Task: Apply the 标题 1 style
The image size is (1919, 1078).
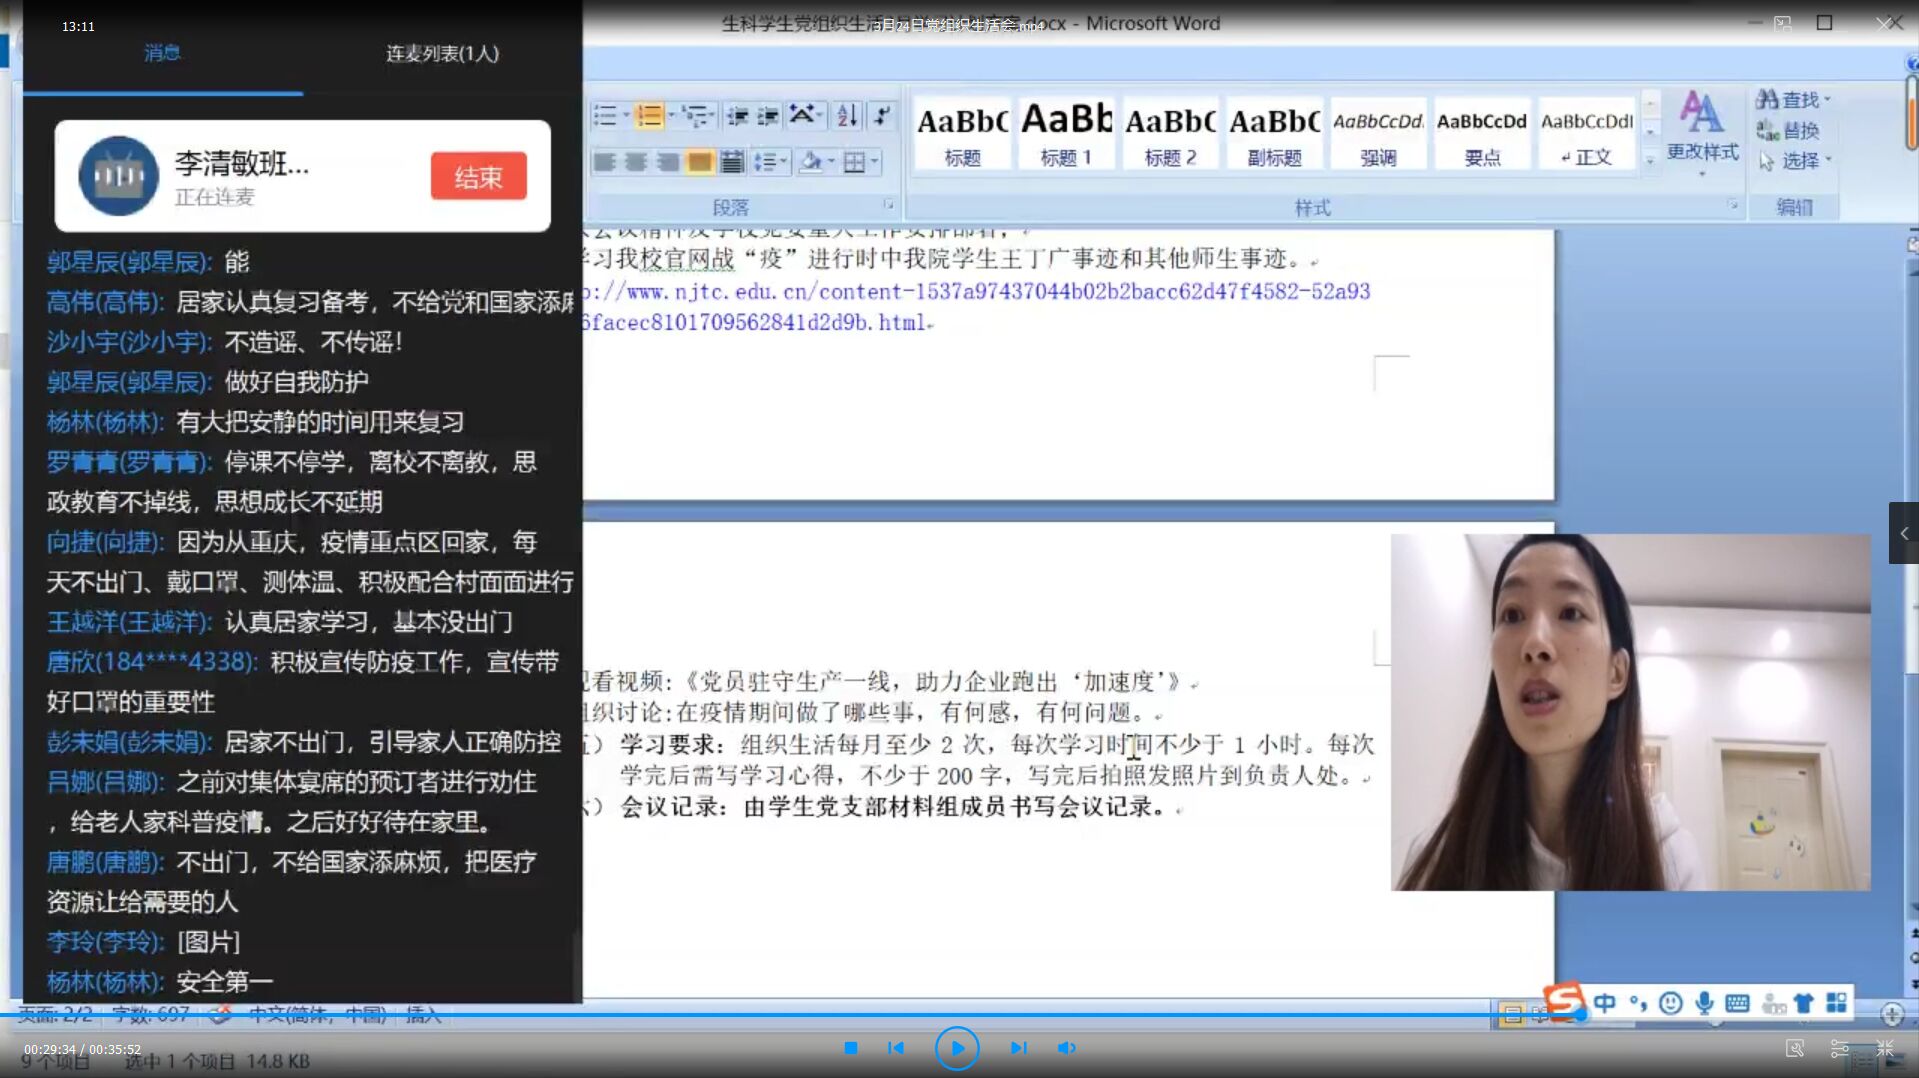Action: click(x=1066, y=134)
